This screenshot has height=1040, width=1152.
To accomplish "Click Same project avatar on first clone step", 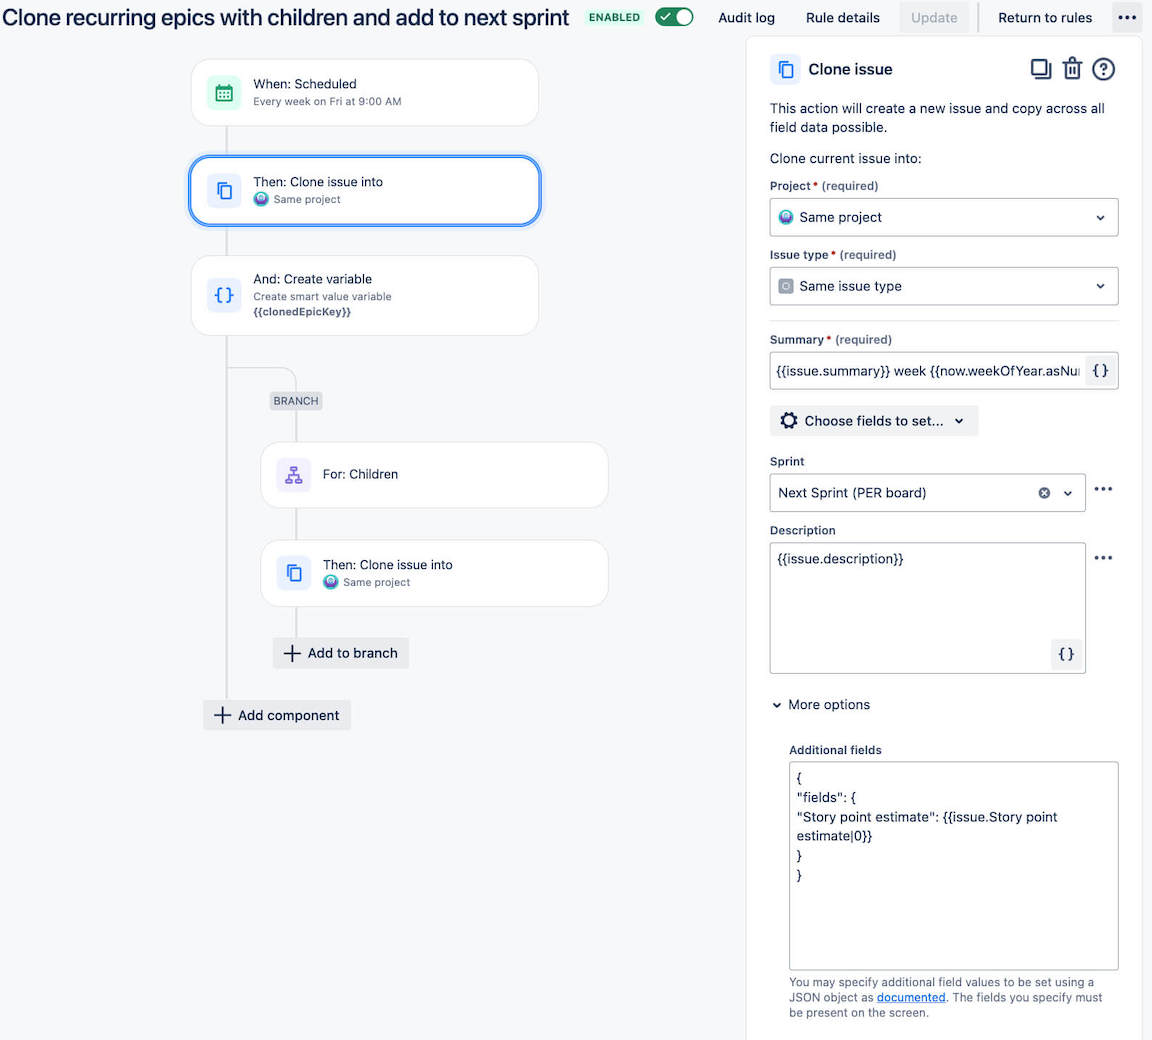I will coord(261,199).
